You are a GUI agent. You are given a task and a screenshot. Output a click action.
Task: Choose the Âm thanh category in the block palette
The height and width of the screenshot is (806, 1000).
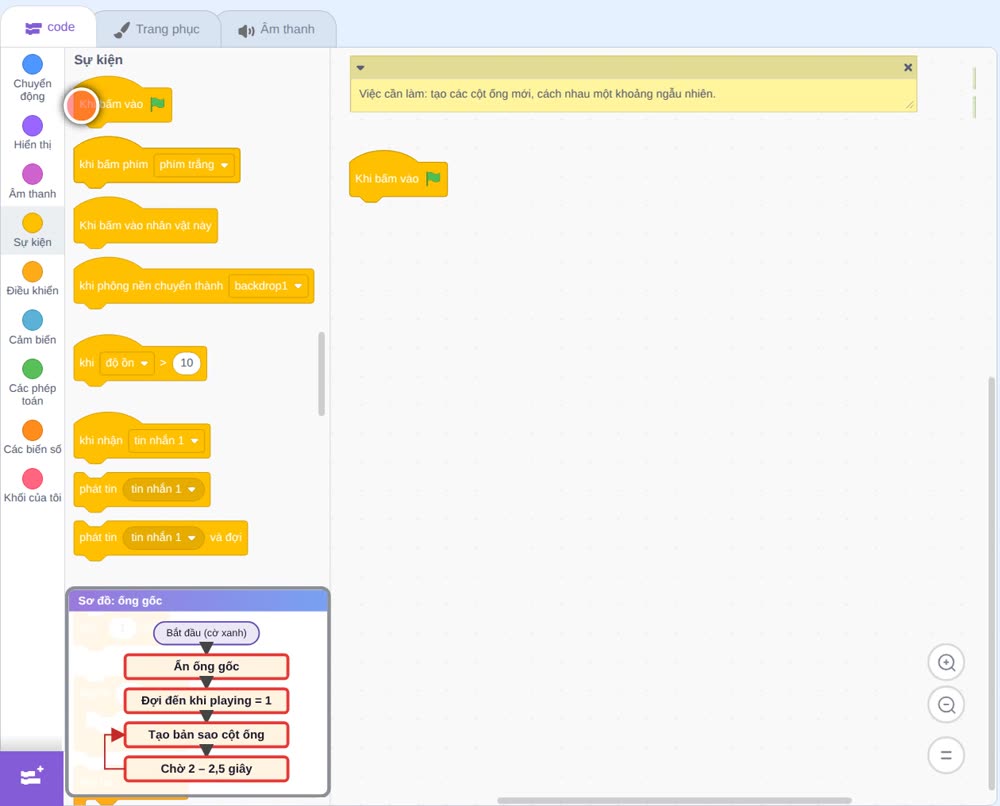click(x=32, y=182)
